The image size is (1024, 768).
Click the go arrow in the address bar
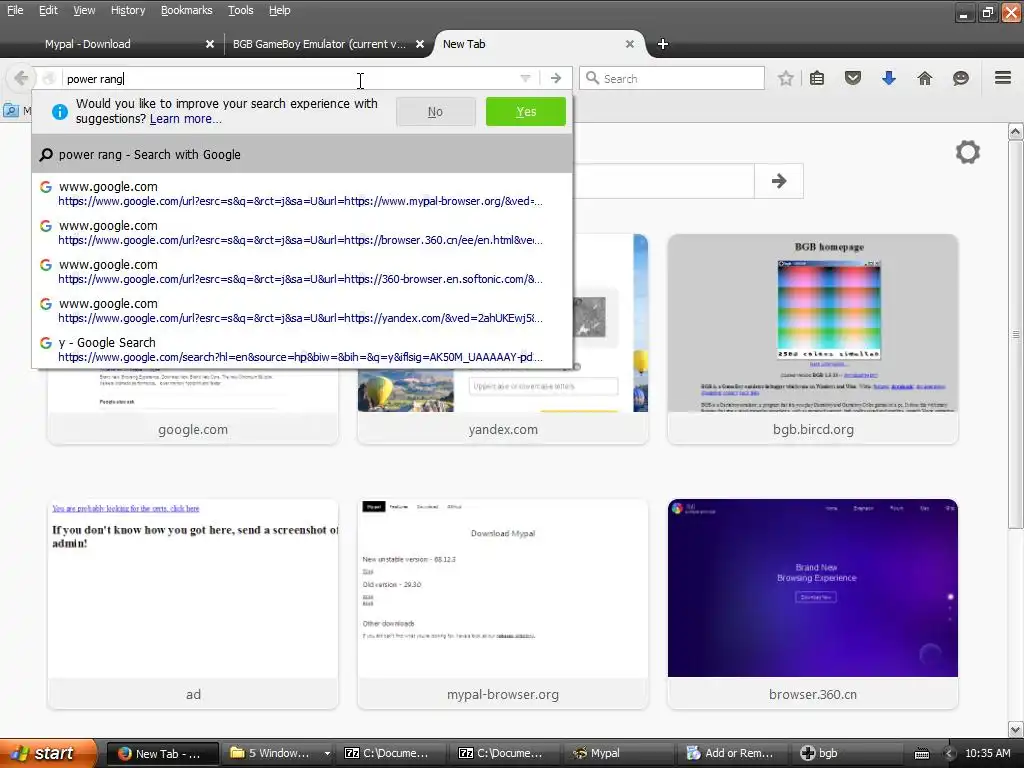click(x=556, y=78)
